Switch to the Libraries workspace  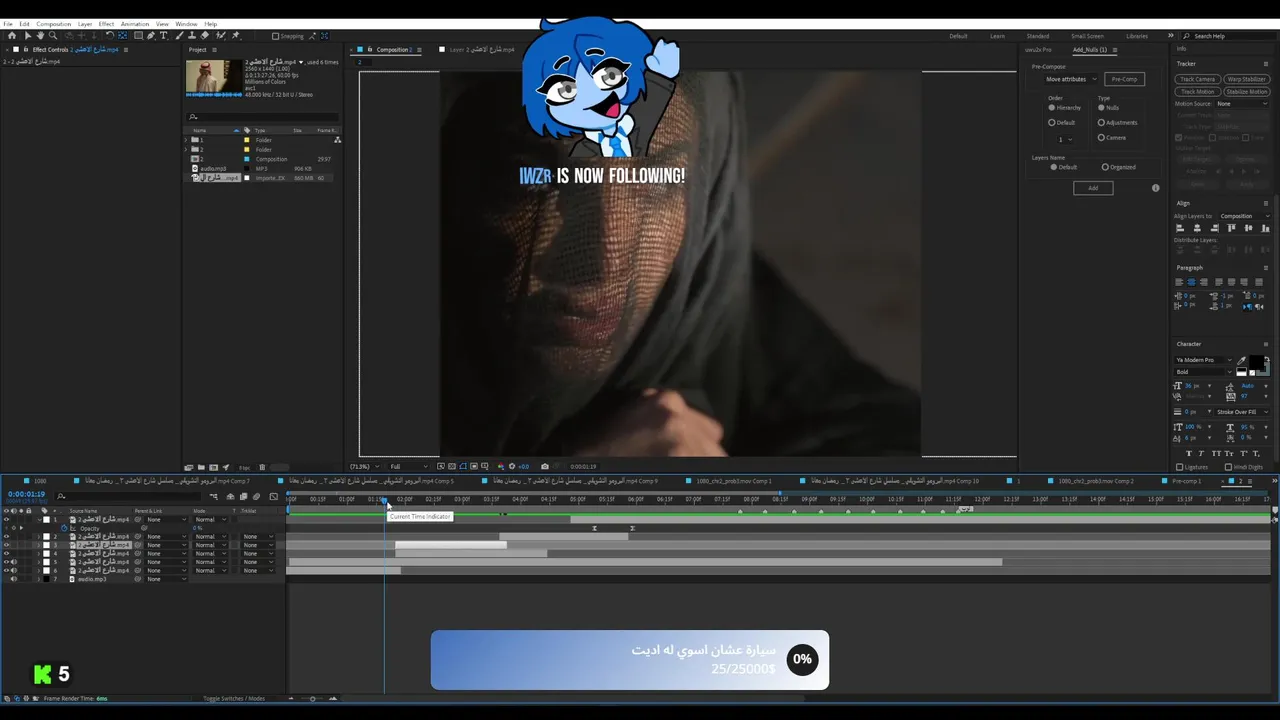pyautogui.click(x=1137, y=36)
